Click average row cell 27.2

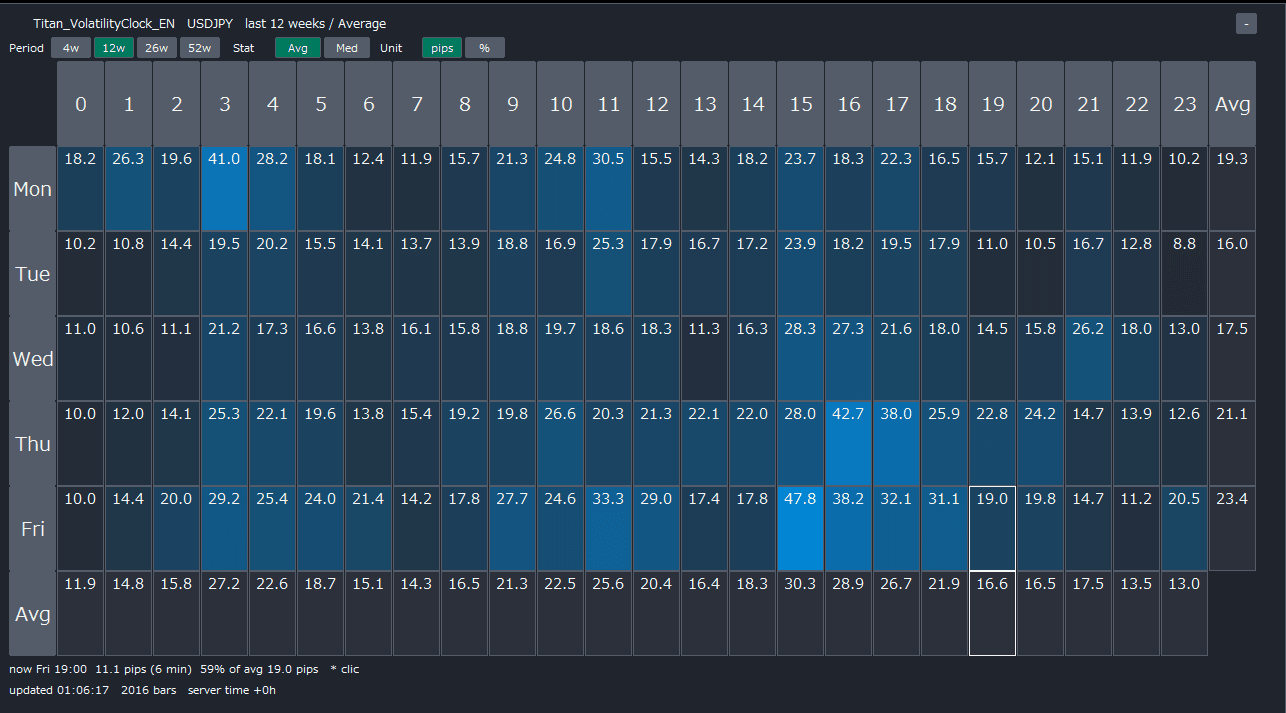225,614
